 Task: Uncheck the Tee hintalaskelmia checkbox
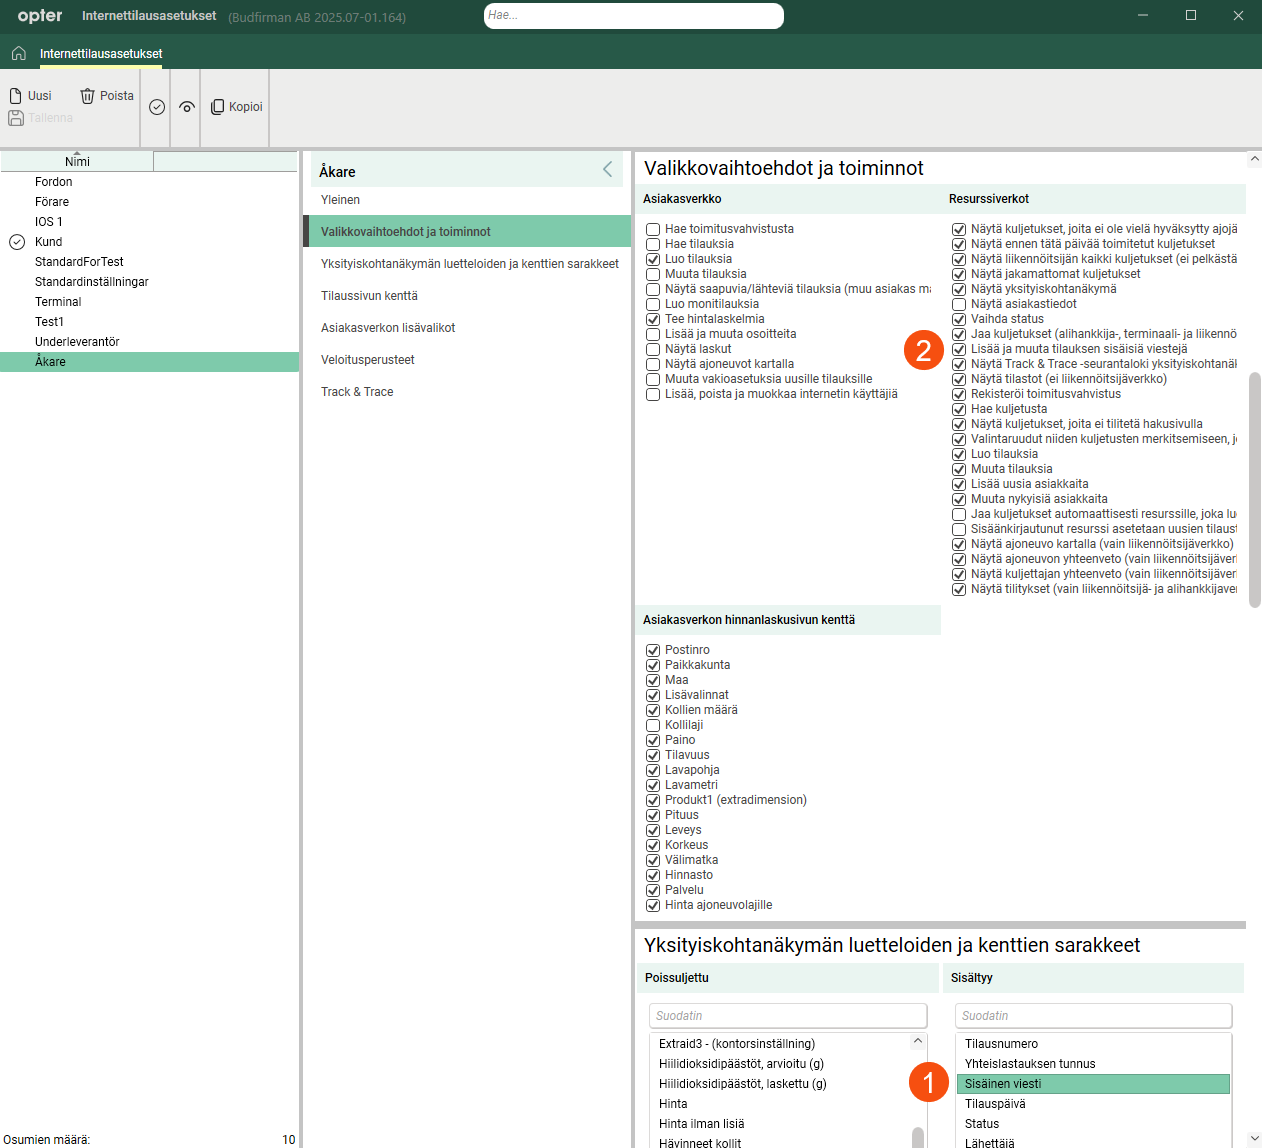(653, 319)
